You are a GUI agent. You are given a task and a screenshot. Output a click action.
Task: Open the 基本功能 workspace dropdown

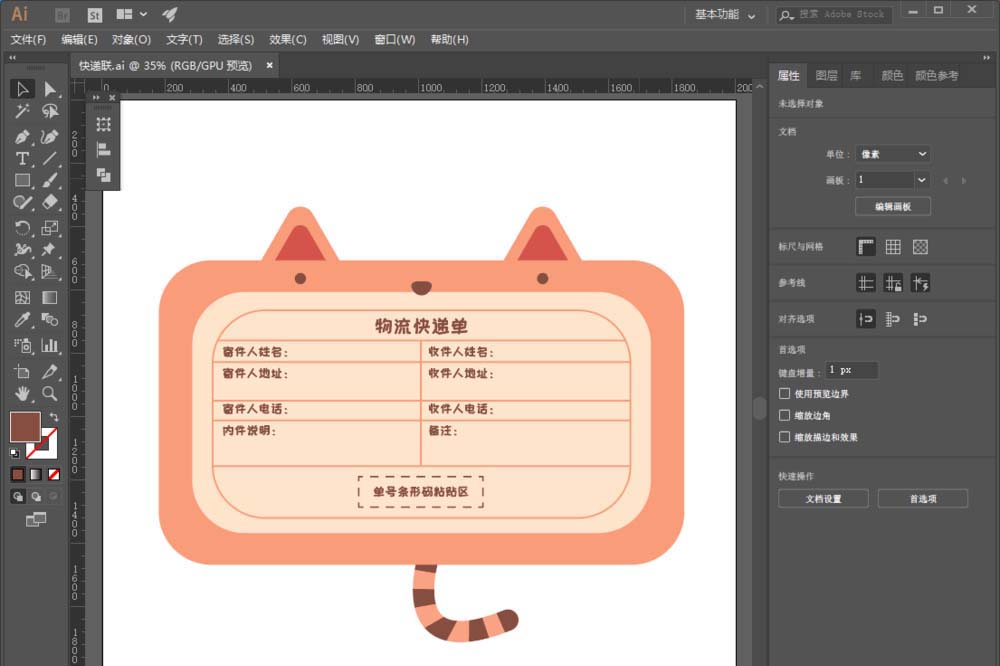(x=725, y=15)
